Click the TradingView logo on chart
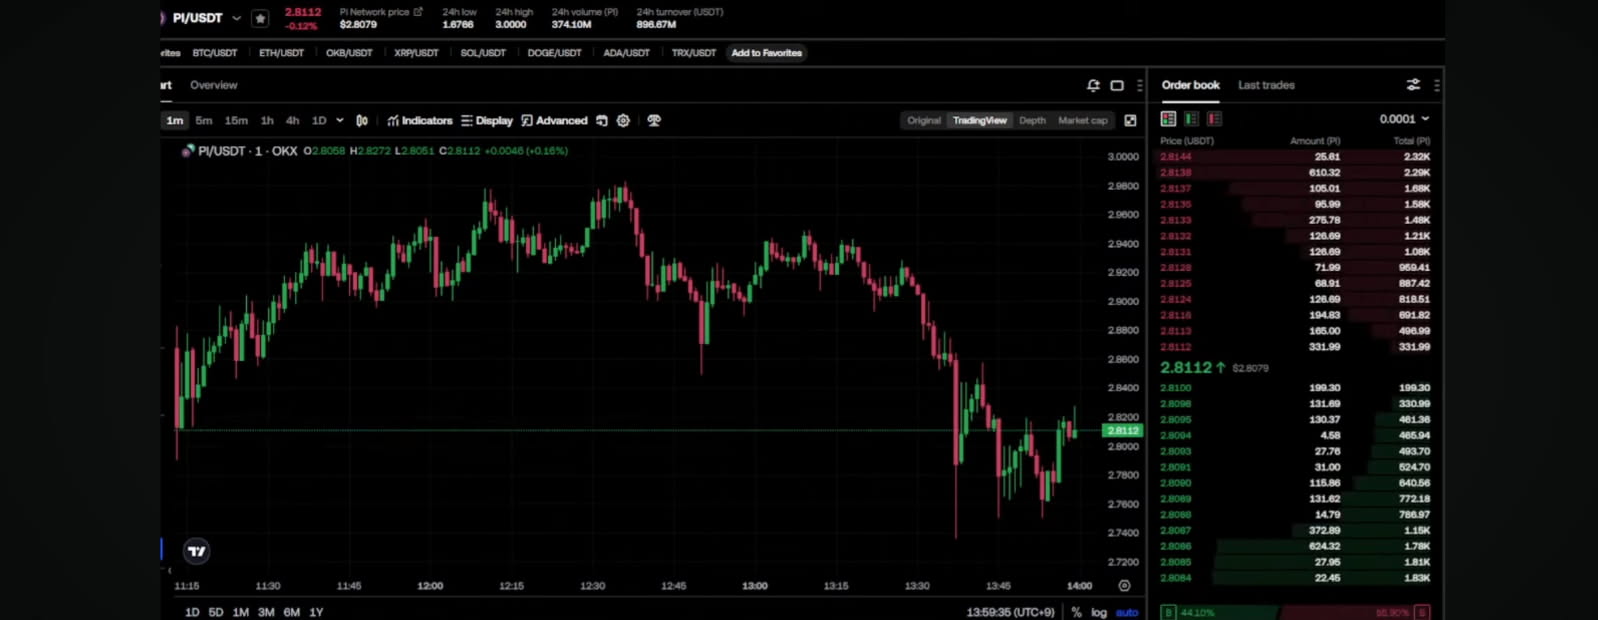 (197, 551)
